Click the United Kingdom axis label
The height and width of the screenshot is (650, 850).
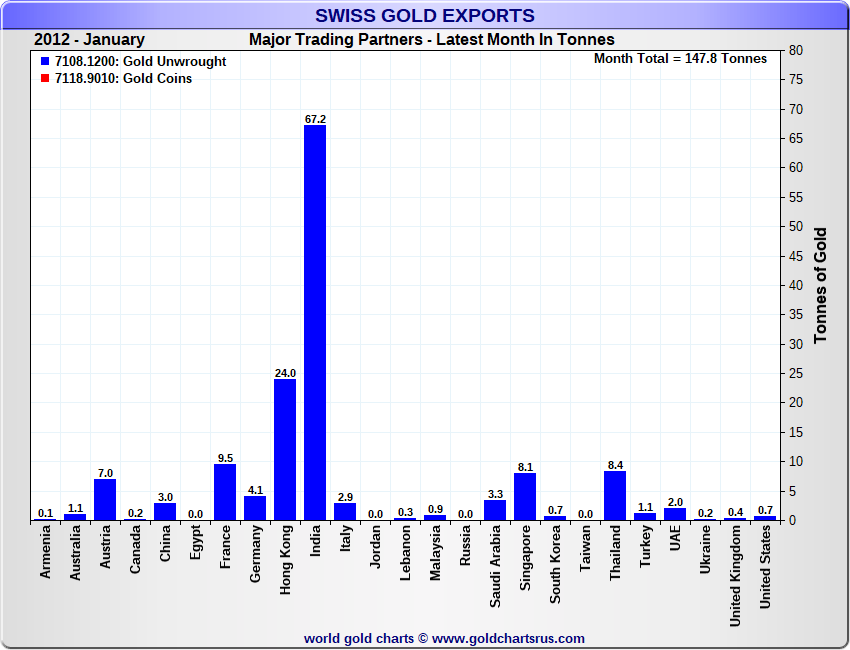pyautogui.click(x=735, y=576)
